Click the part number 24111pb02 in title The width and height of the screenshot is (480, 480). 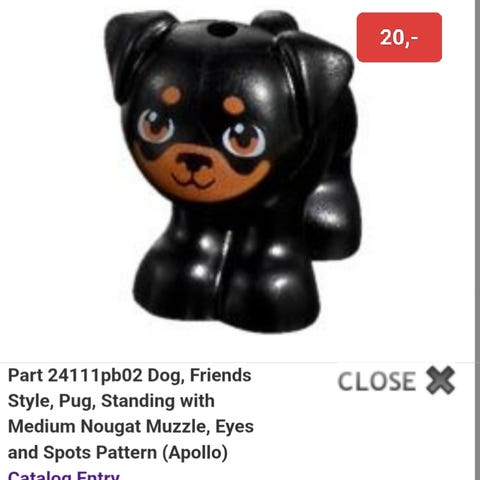(x=95, y=375)
